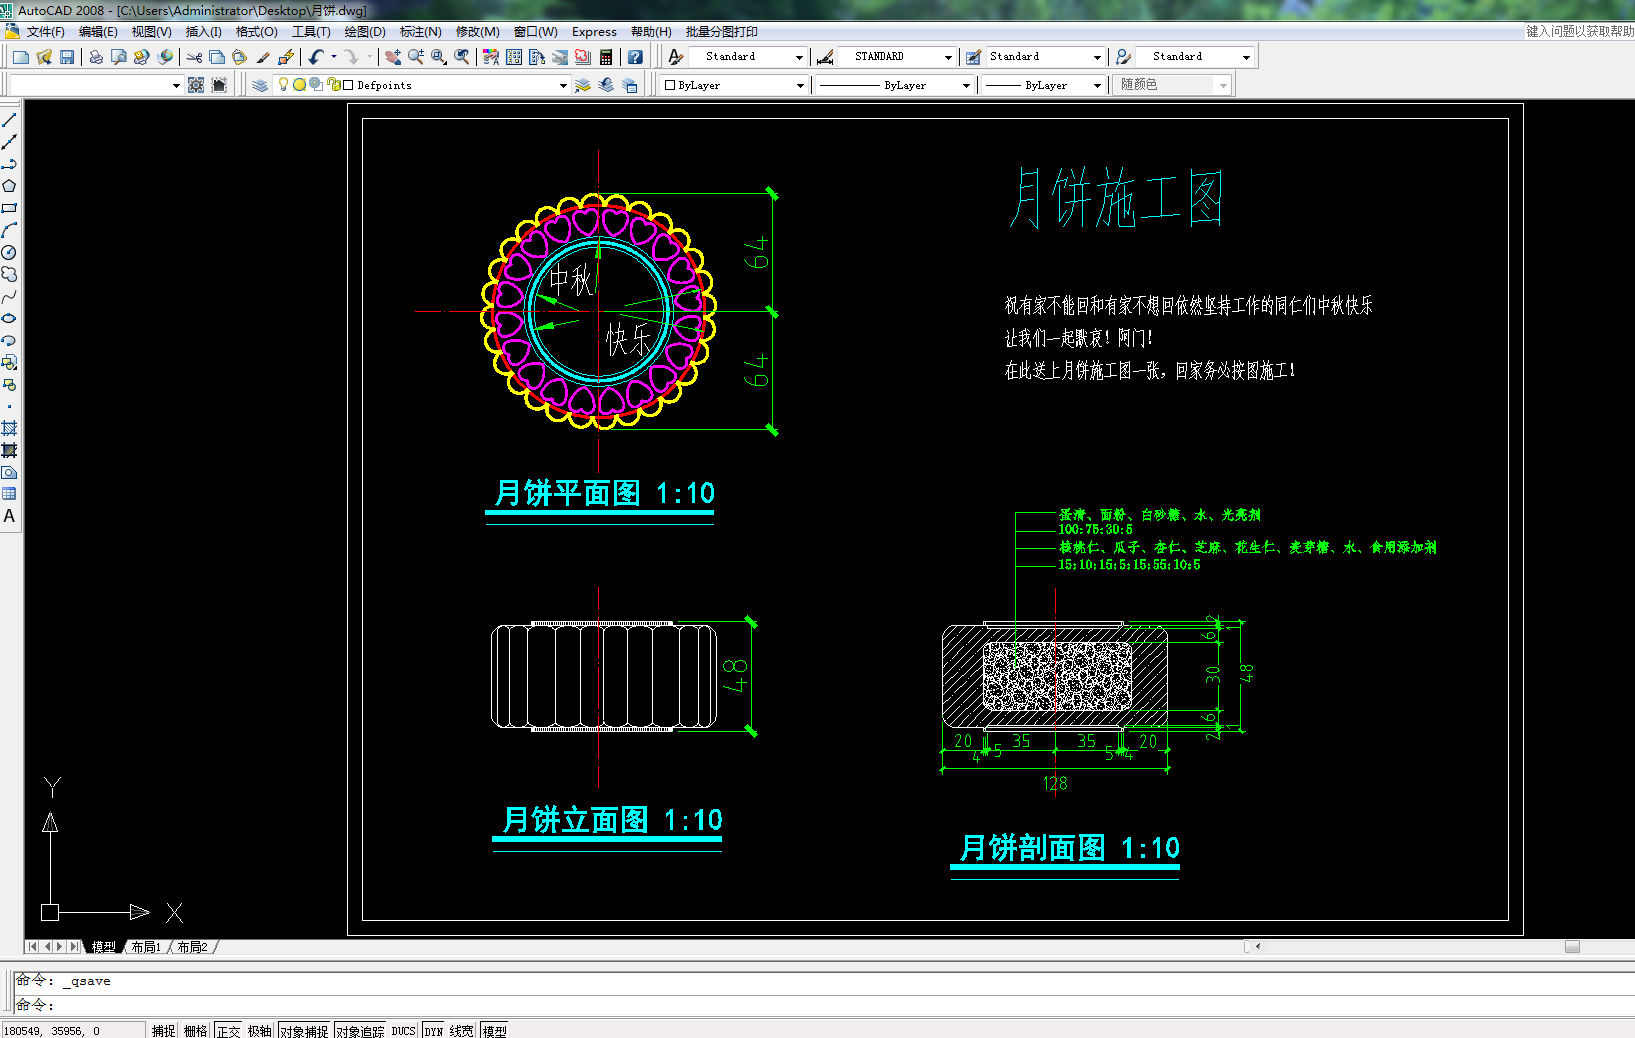
Task: Expand the Dimension Style STANDARD dropdown
Action: pyautogui.click(x=948, y=57)
